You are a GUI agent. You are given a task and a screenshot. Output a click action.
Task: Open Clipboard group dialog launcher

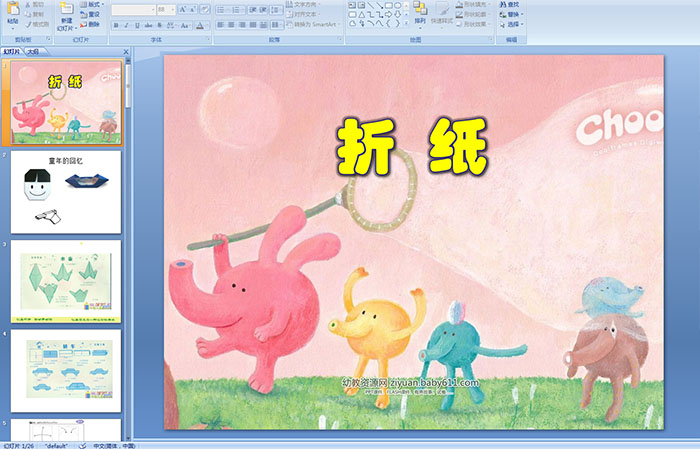(48, 39)
